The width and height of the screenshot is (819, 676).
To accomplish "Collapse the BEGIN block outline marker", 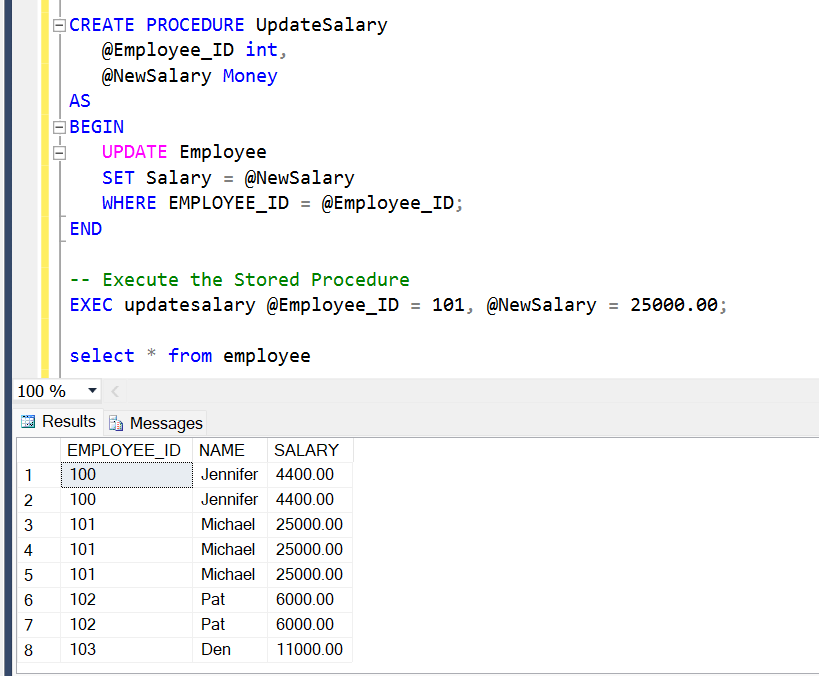I will [58, 126].
